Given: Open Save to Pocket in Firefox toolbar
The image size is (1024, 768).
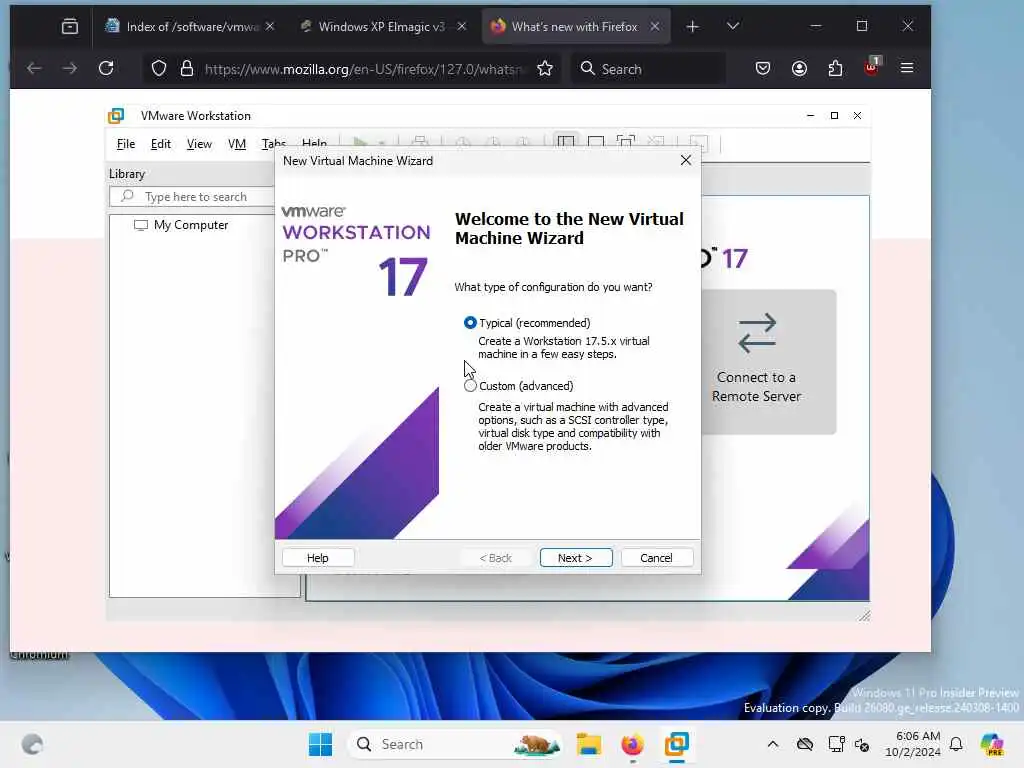Looking at the screenshot, I should [763, 68].
